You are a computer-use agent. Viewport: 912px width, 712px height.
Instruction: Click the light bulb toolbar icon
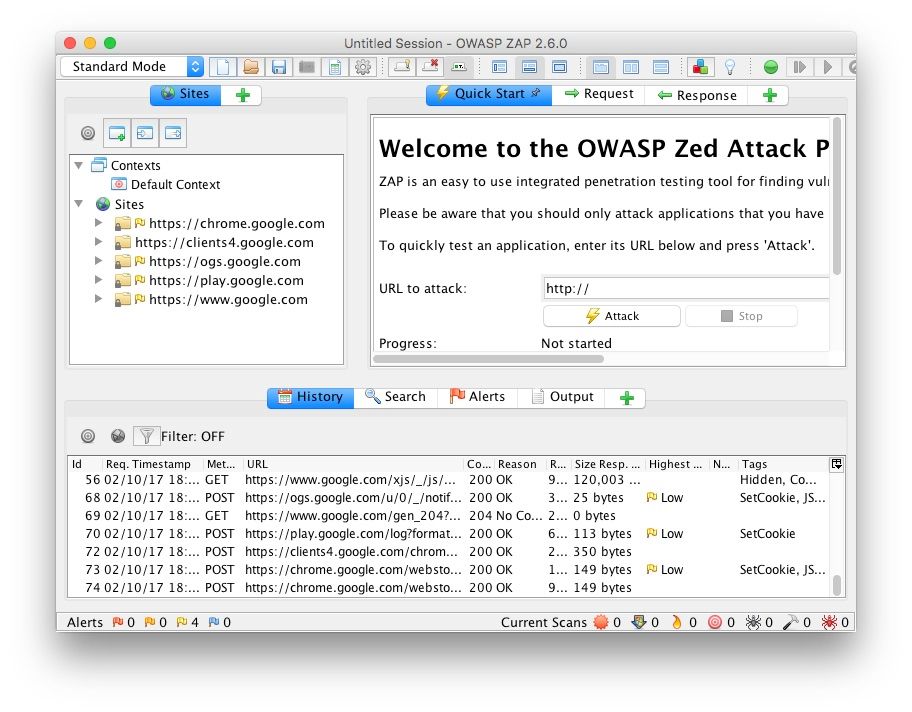(730, 67)
